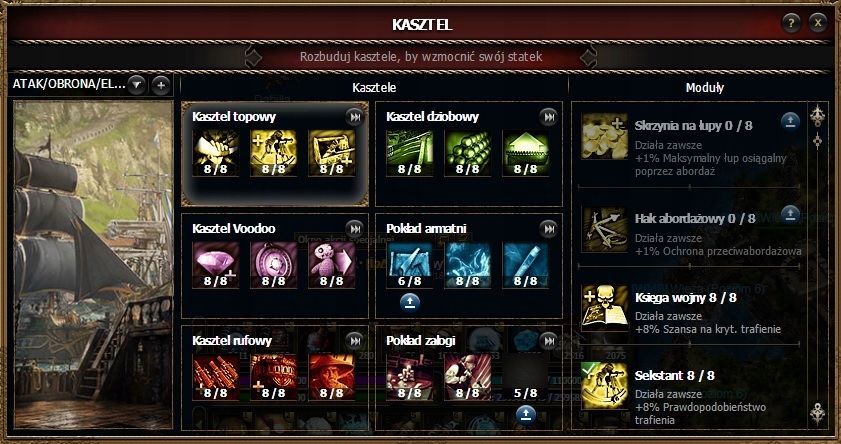Click the bottom scroll ornament in the Moduły list
841x444 pixels.
coord(817,413)
